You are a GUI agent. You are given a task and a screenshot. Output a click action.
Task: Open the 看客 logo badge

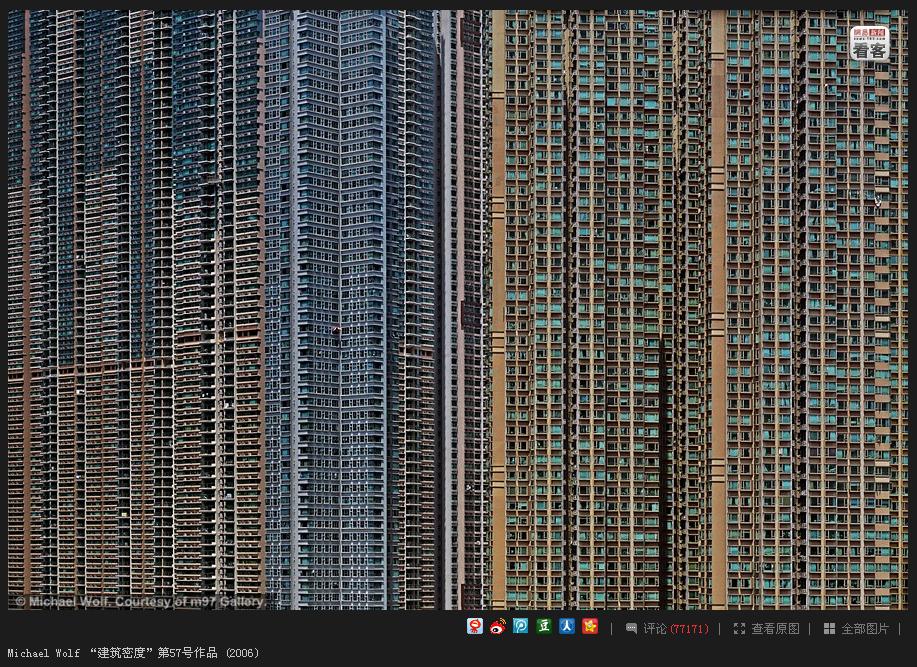870,43
